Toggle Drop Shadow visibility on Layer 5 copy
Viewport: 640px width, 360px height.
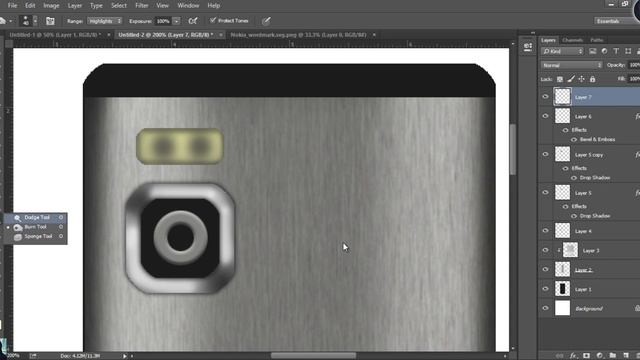click(x=574, y=178)
